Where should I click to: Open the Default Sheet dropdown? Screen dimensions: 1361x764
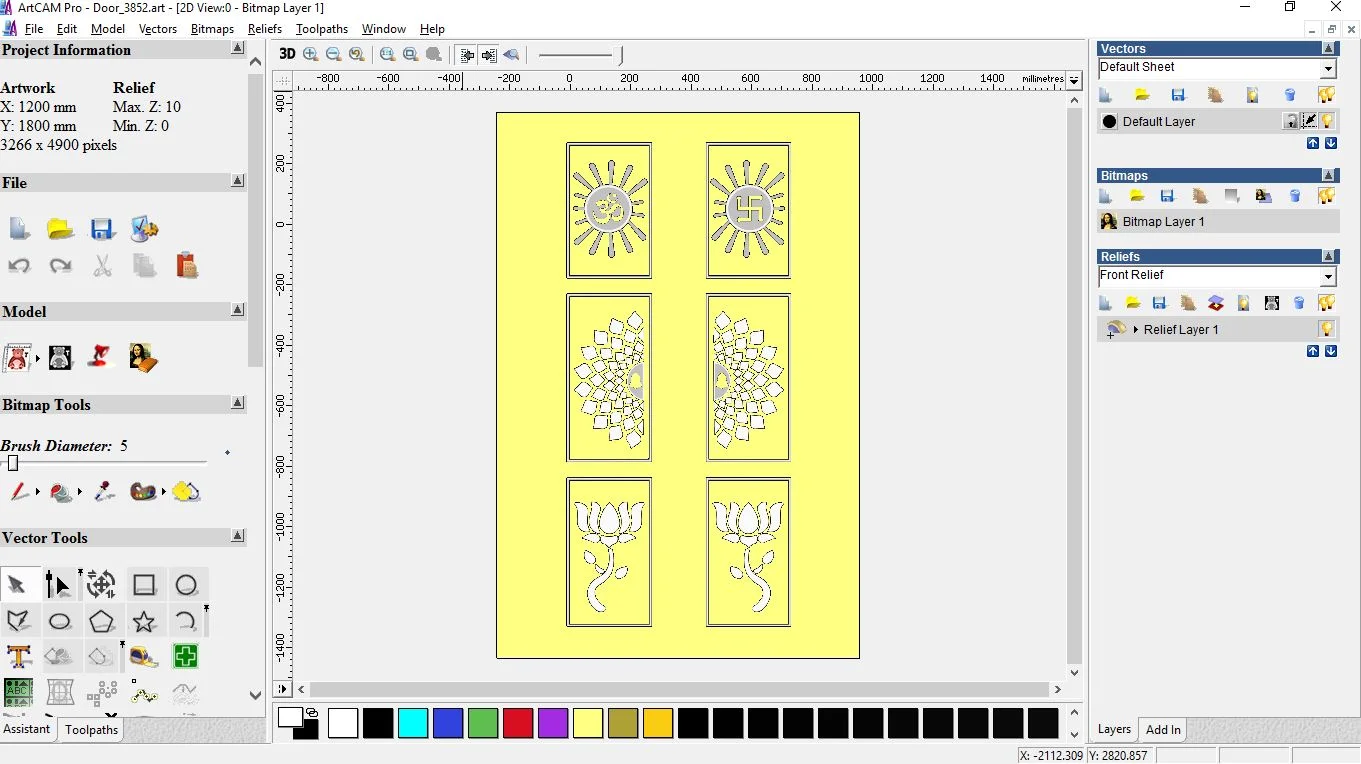(x=1328, y=69)
